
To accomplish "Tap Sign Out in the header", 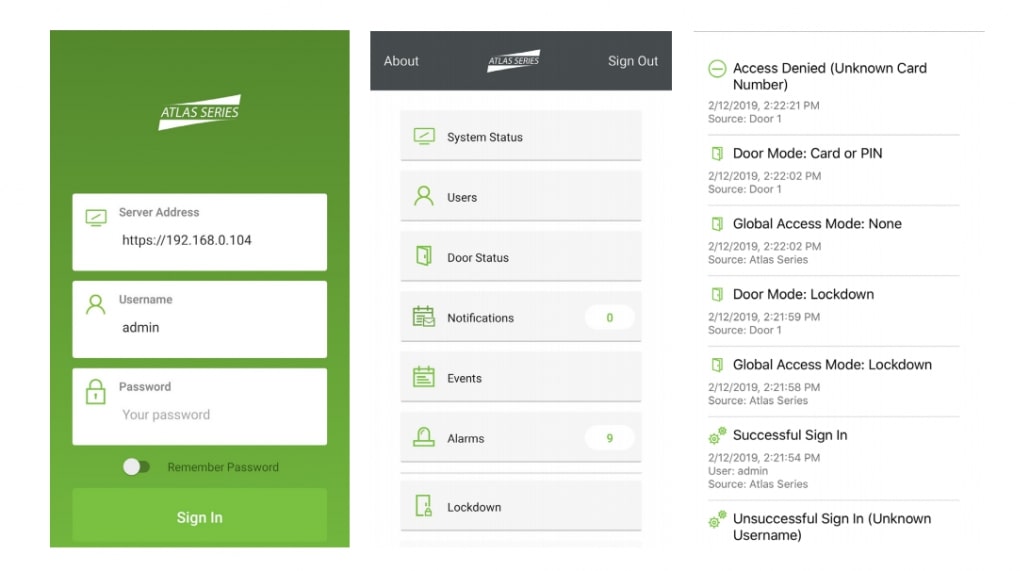I will click(632, 61).
